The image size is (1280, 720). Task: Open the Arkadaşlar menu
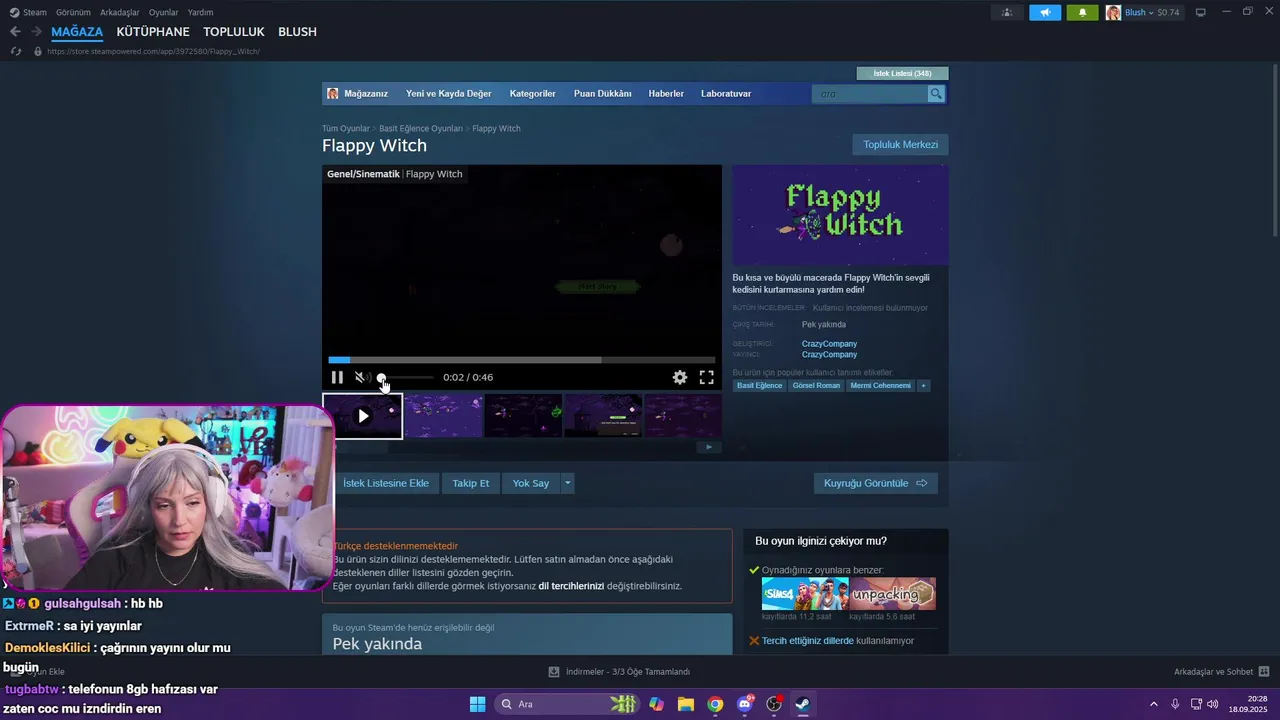coord(120,12)
